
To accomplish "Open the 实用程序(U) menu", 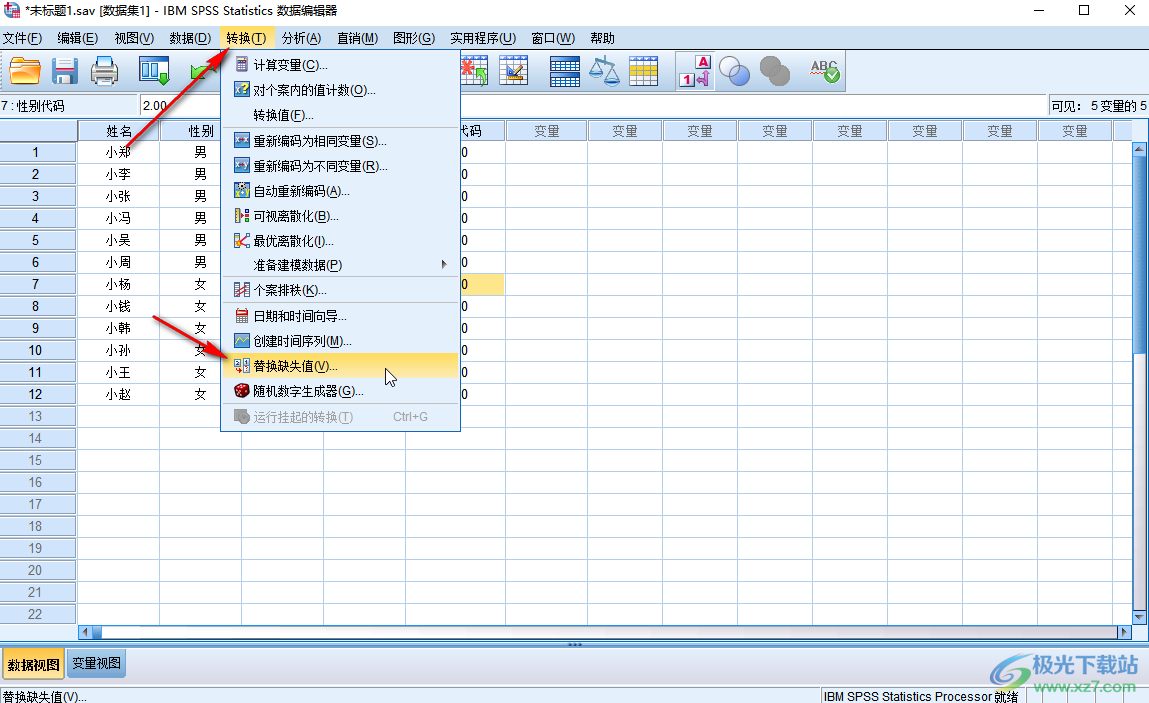I will 483,38.
